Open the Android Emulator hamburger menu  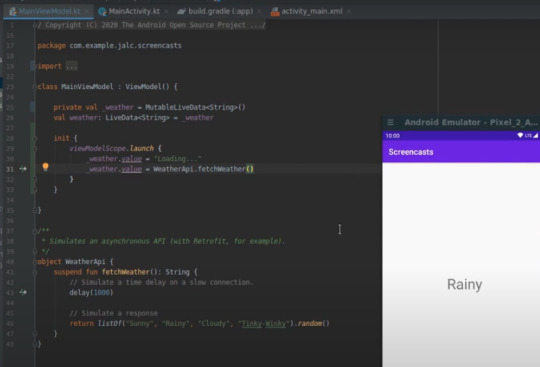tap(391, 122)
